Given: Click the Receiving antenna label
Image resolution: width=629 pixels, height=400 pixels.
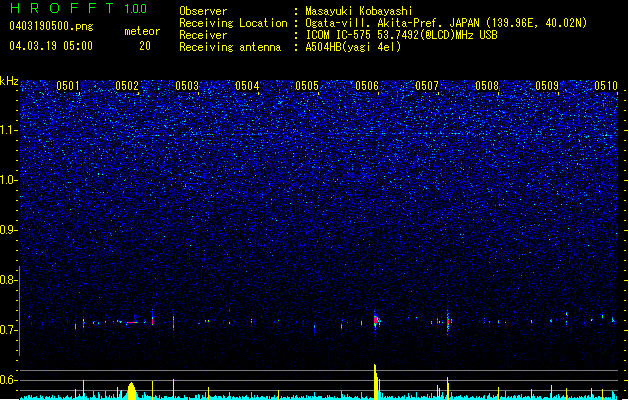Looking at the screenshot, I should (230, 47).
